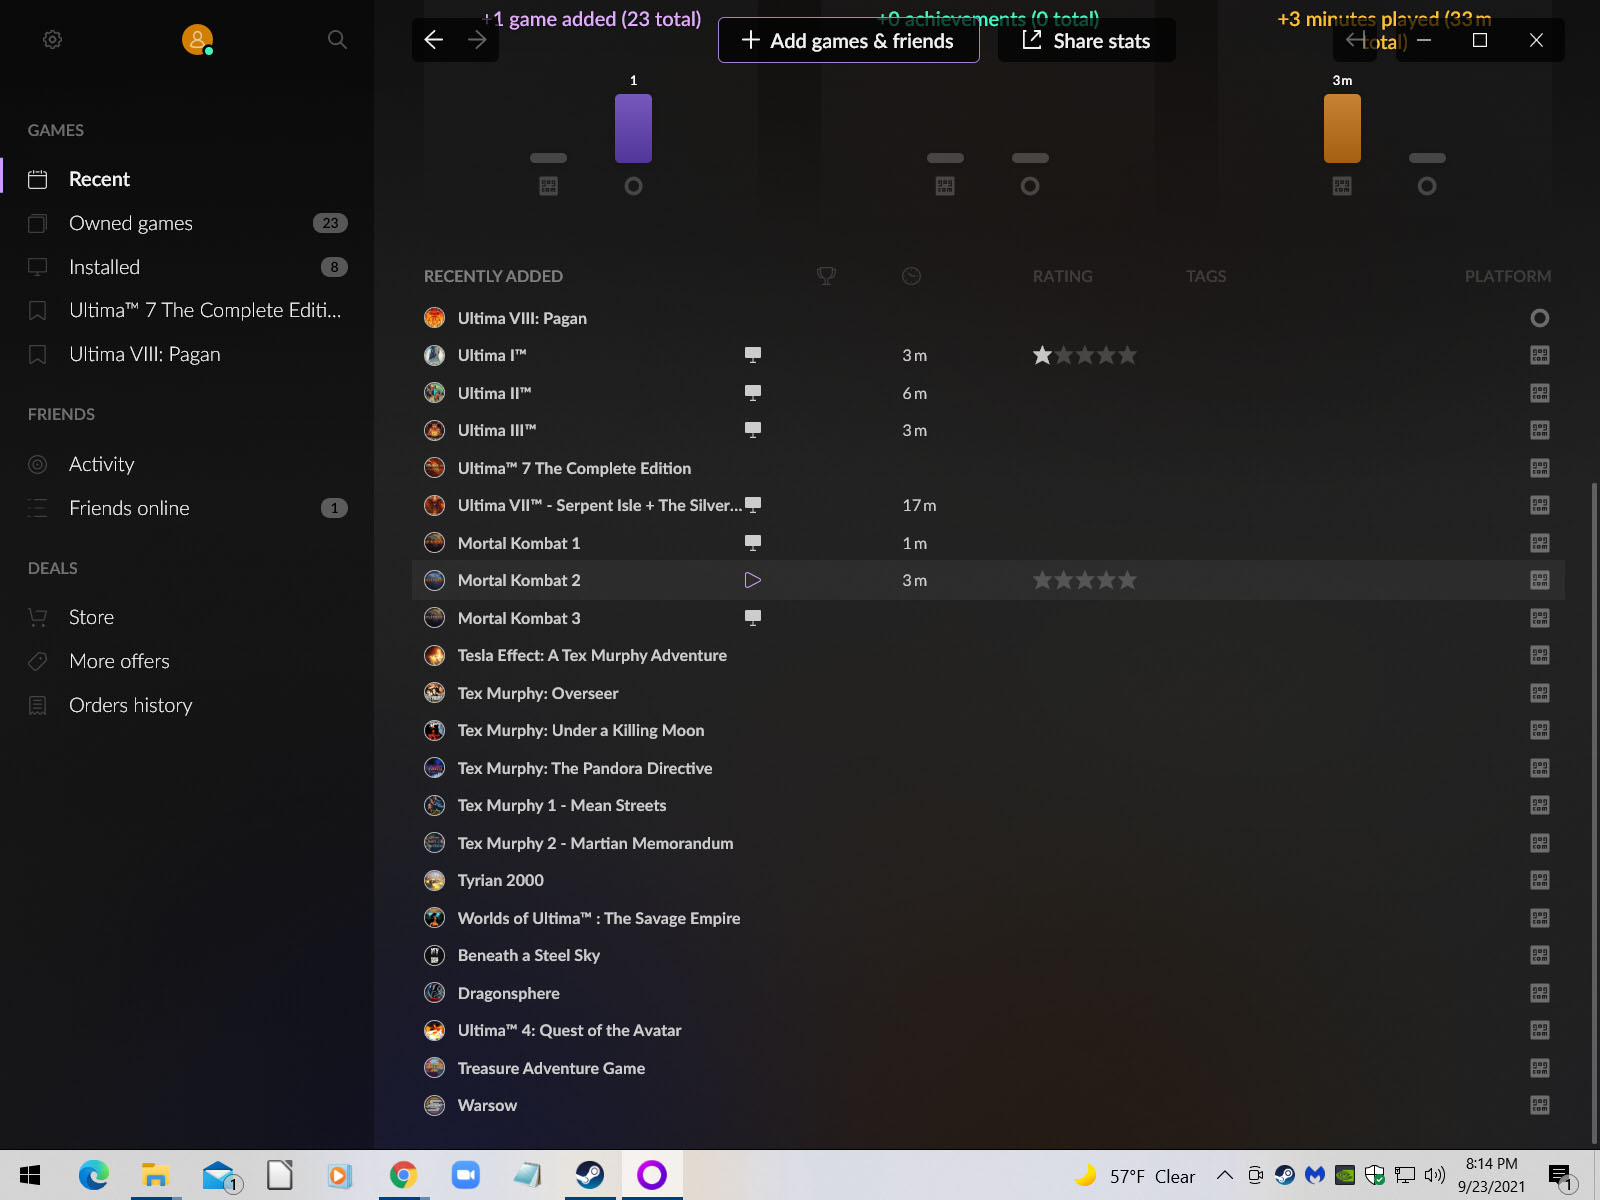
Task: Open Beneath a Steel Sky
Action: point(529,955)
